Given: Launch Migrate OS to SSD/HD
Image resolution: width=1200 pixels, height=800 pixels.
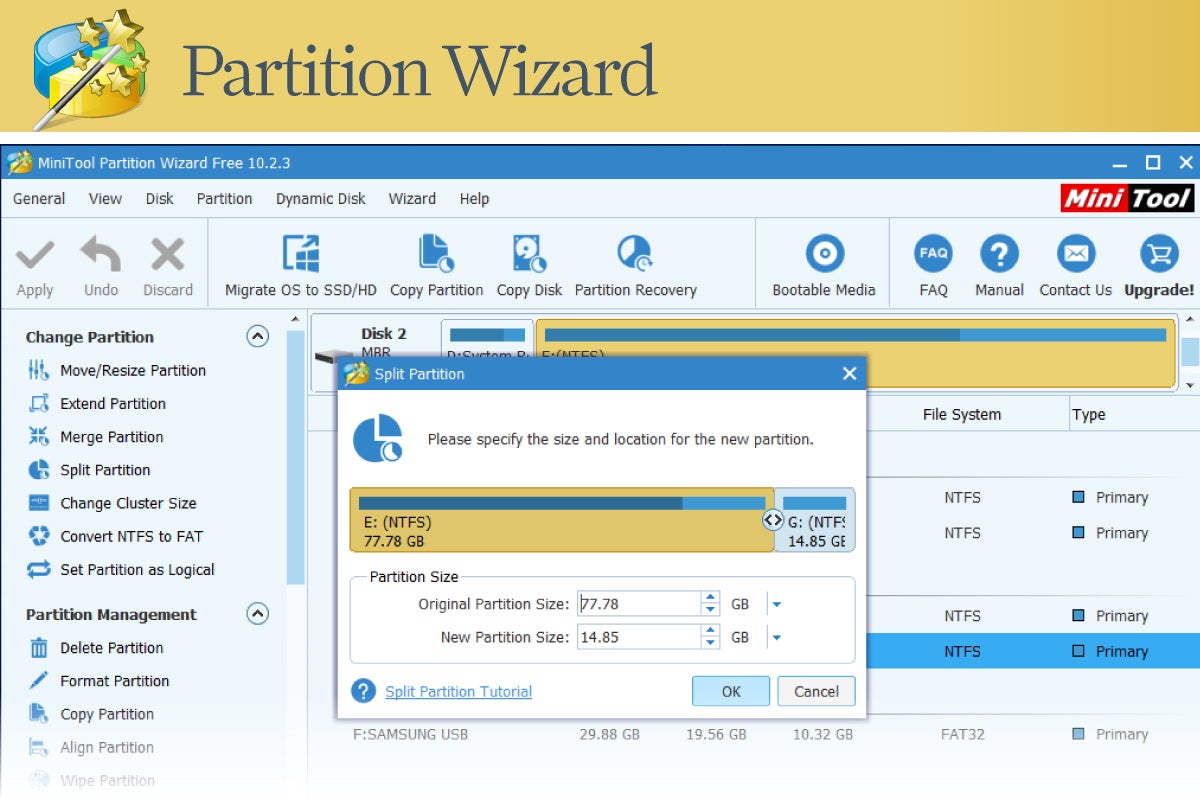Looking at the screenshot, I should 300,253.
